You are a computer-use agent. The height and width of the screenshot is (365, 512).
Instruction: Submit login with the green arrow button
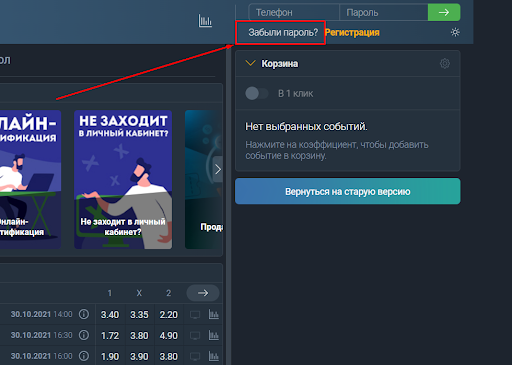444,12
